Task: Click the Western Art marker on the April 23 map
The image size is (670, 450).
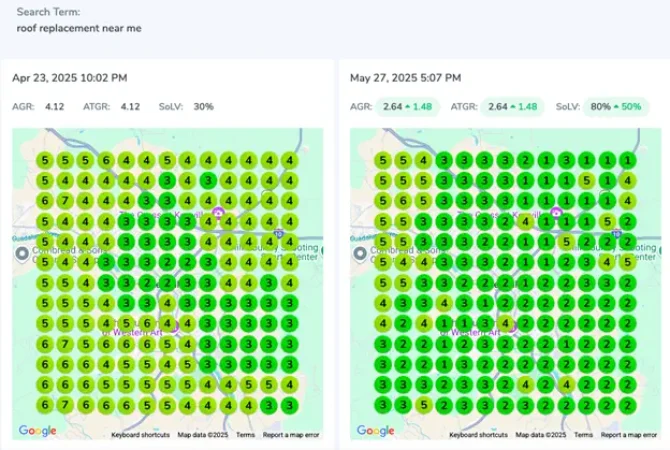Action: pos(175,328)
